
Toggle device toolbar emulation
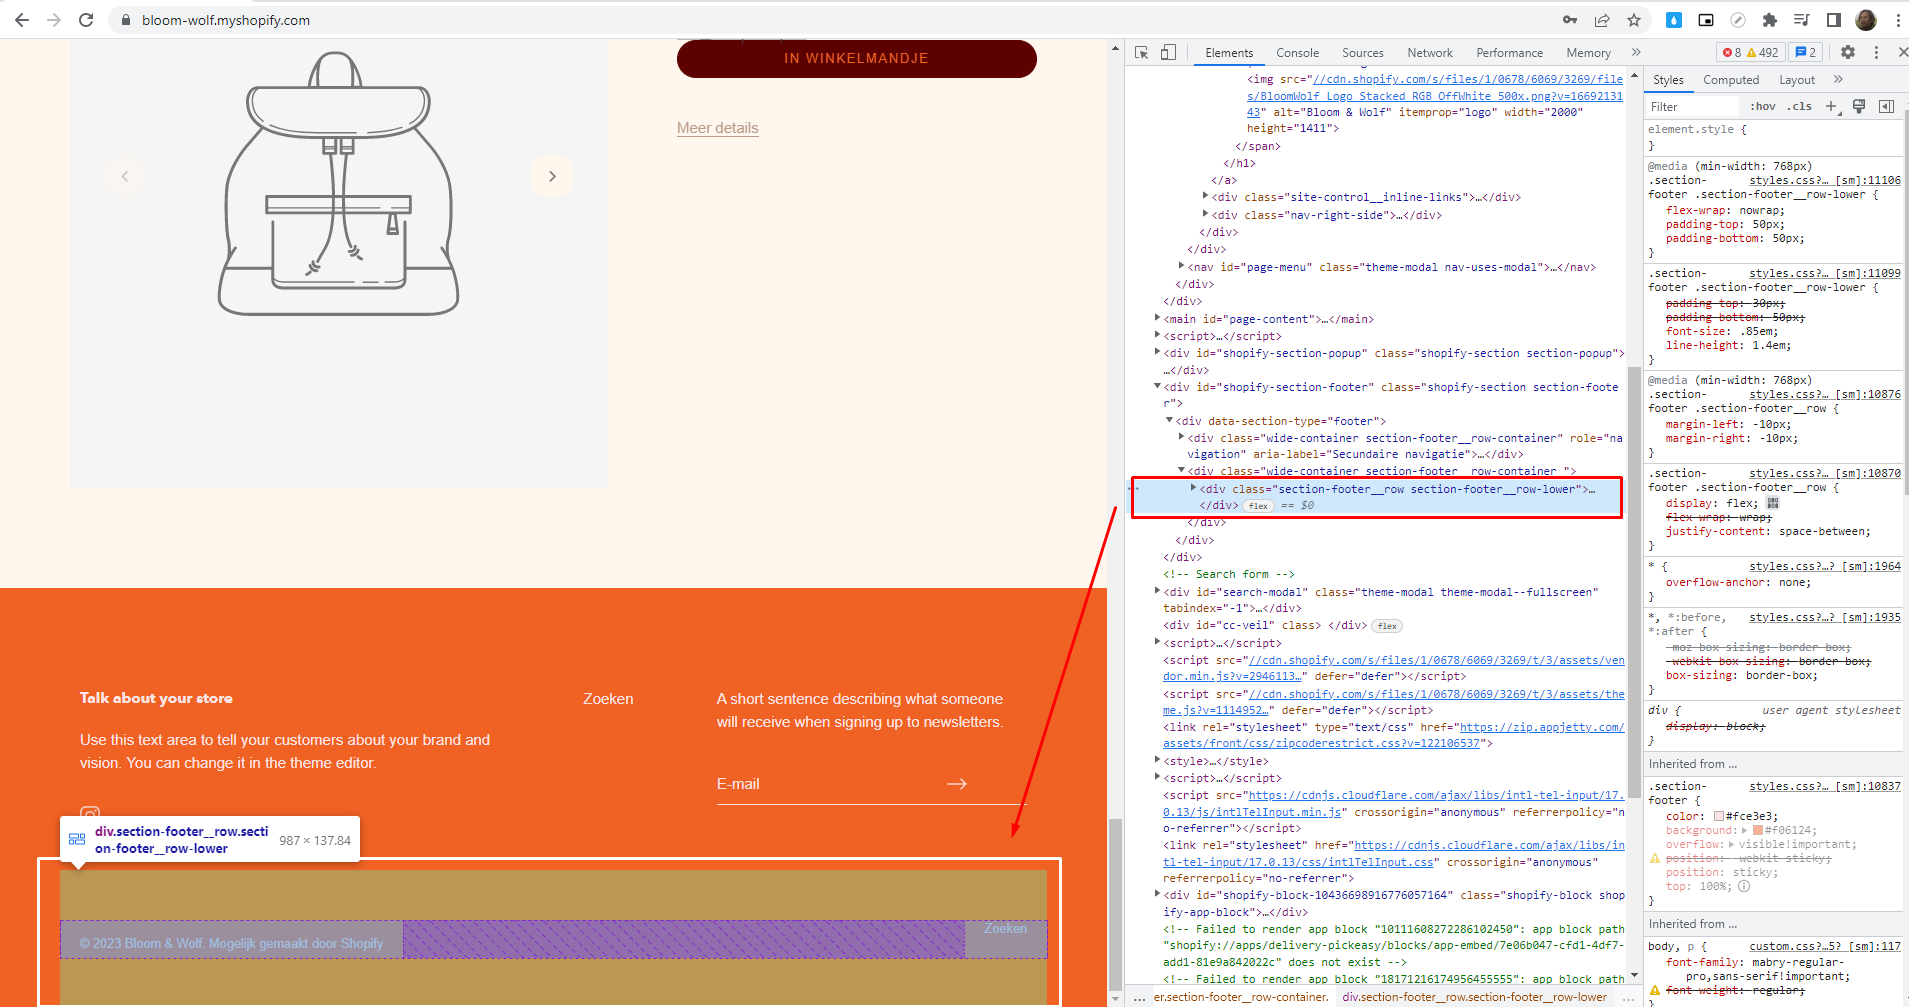pyautogui.click(x=1168, y=52)
